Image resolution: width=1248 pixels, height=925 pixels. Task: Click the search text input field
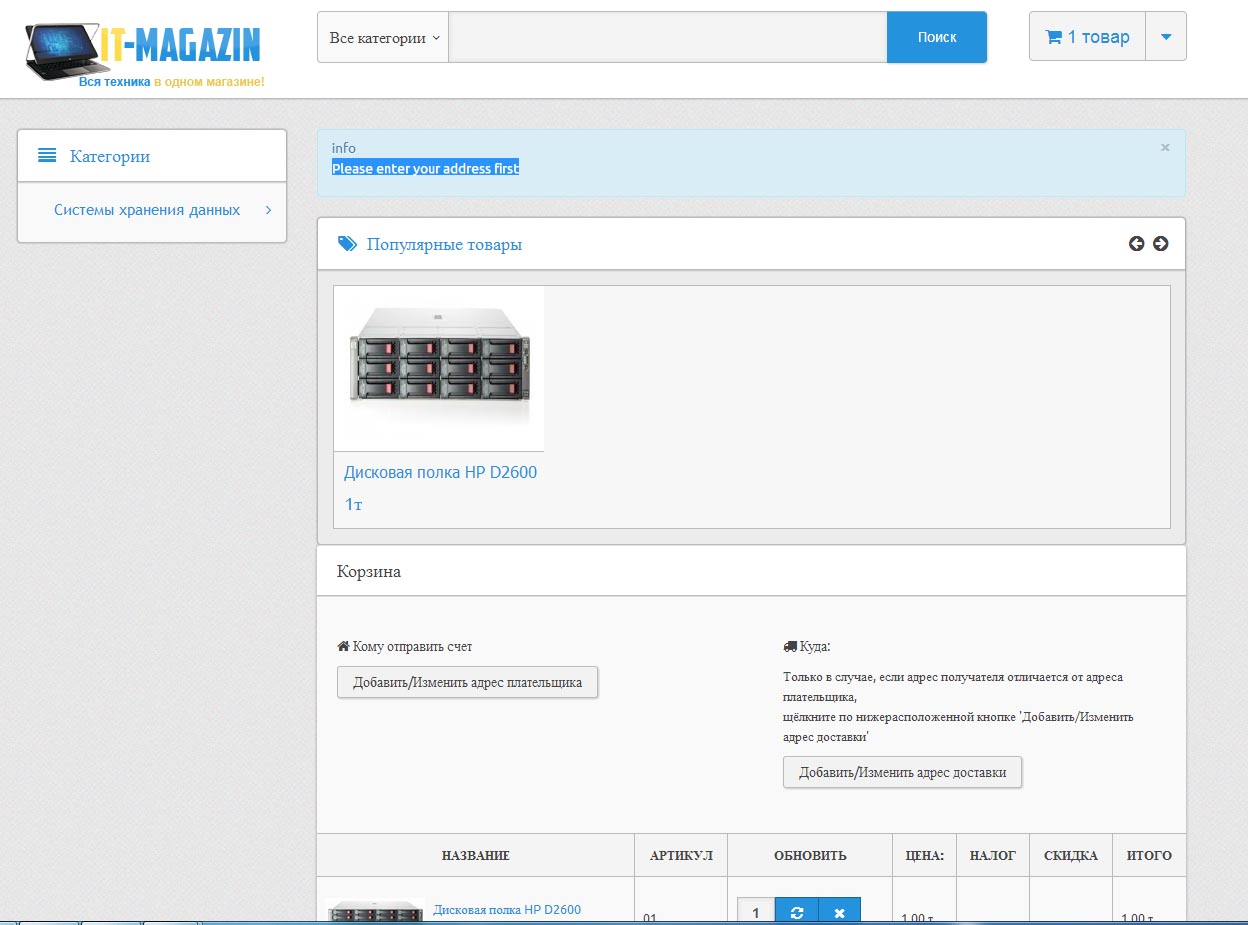667,37
